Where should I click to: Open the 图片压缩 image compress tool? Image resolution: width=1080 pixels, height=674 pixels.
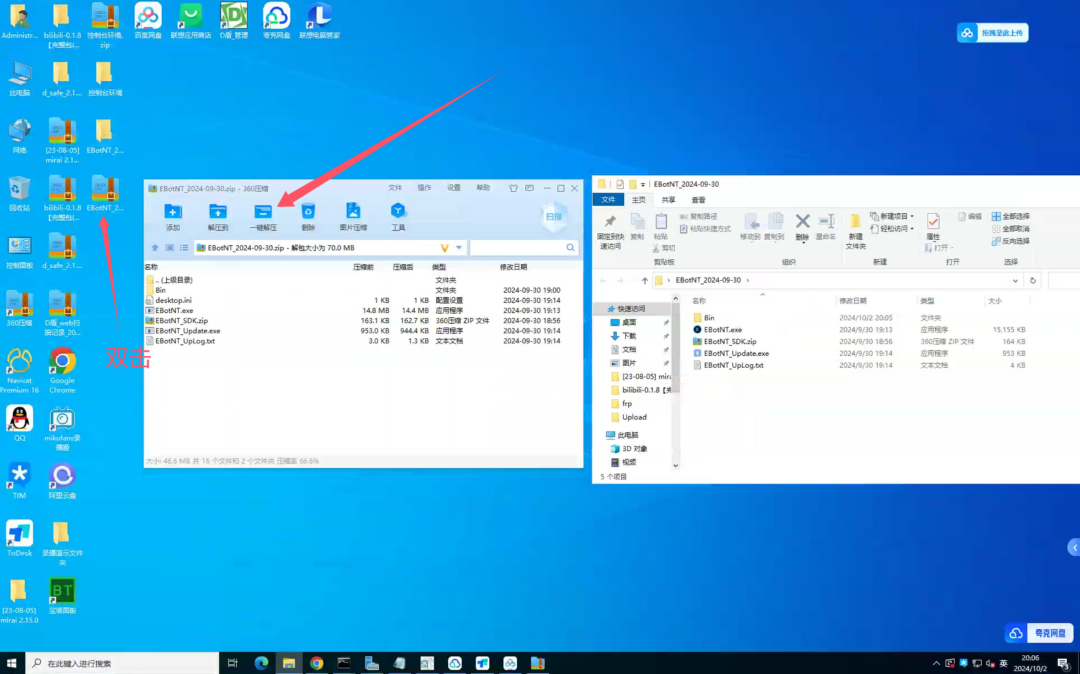[353, 213]
